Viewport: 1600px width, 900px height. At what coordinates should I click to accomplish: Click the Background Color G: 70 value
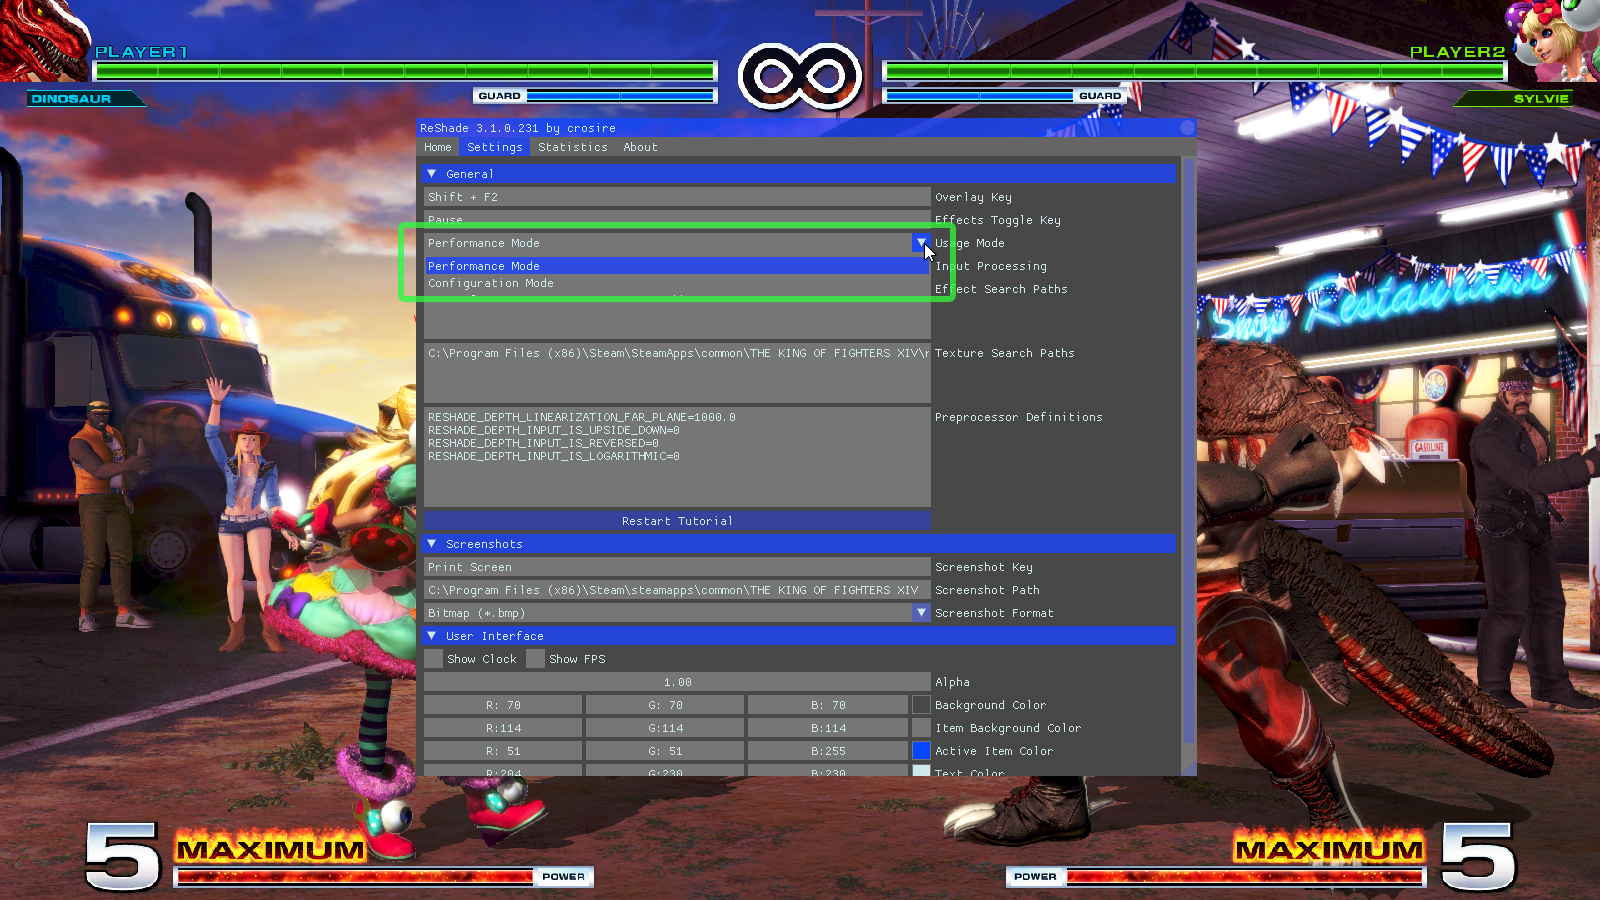665,705
